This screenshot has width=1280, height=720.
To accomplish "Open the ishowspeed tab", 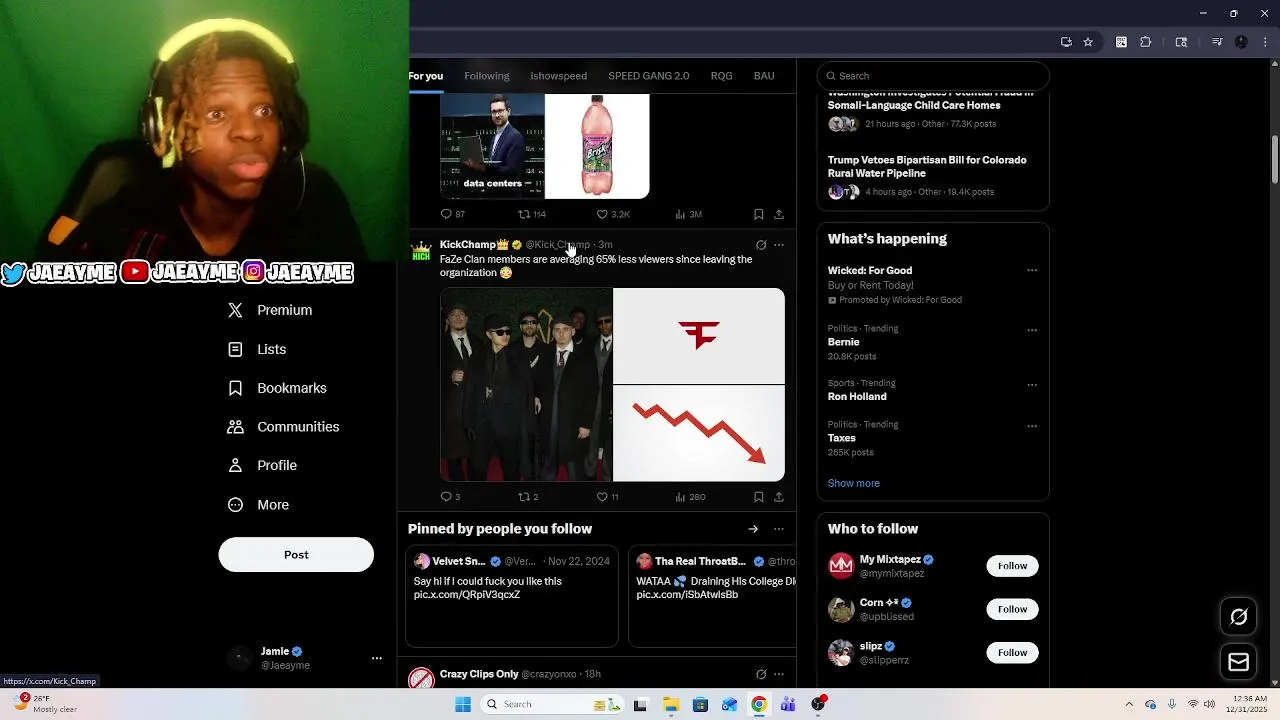I will click(x=559, y=76).
